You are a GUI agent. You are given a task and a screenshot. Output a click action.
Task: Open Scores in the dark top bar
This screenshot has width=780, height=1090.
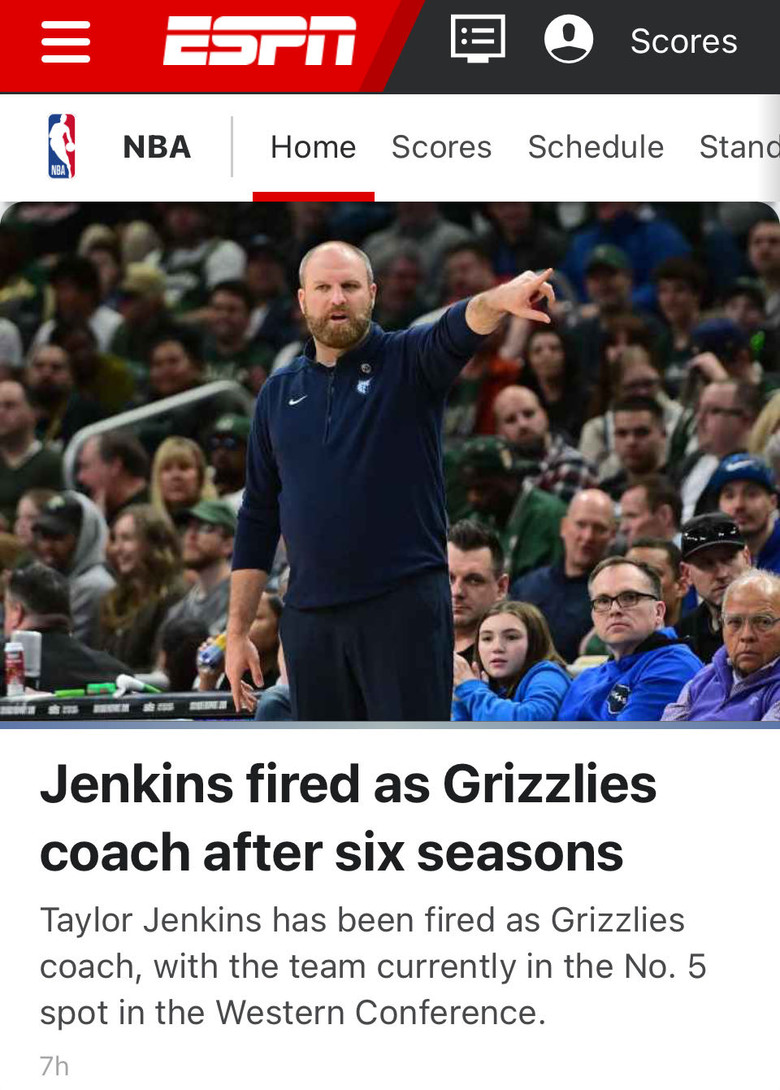(x=683, y=41)
